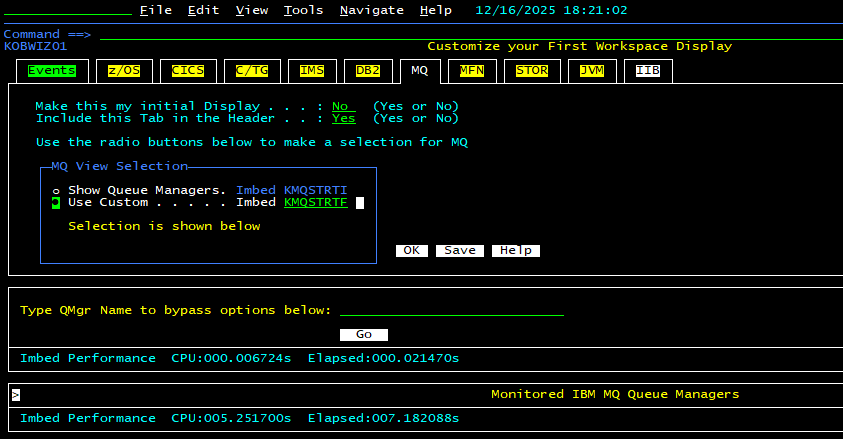The width and height of the screenshot is (843, 439).
Task: Click the OK button
Action: click(411, 251)
